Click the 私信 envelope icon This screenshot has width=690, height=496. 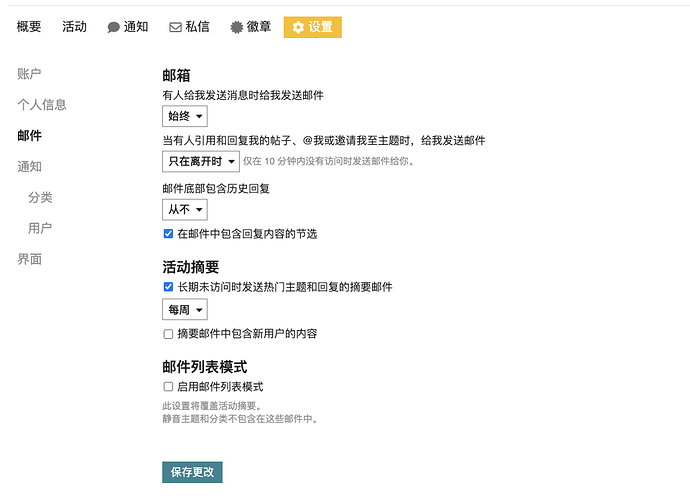[175, 27]
